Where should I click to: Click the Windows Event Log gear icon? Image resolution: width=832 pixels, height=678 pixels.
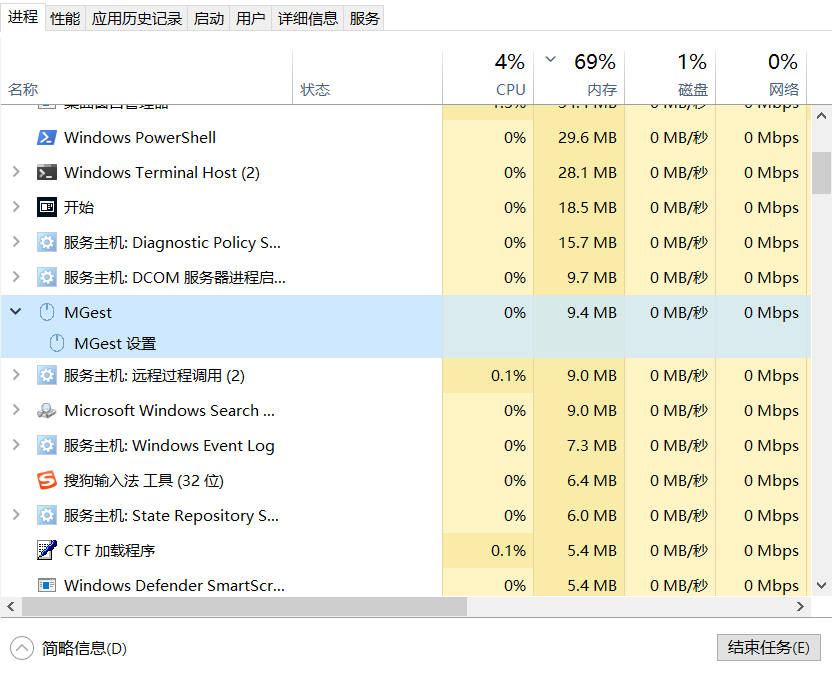tap(47, 446)
